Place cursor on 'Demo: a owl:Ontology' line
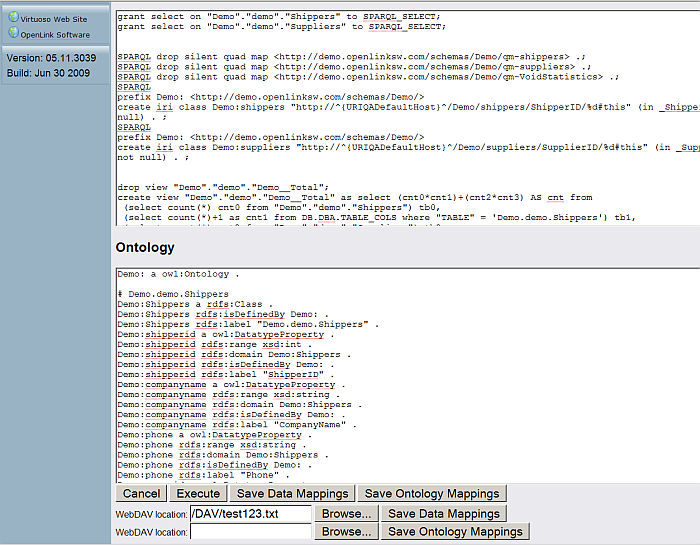Screen dimensions: 700x545 179,273
